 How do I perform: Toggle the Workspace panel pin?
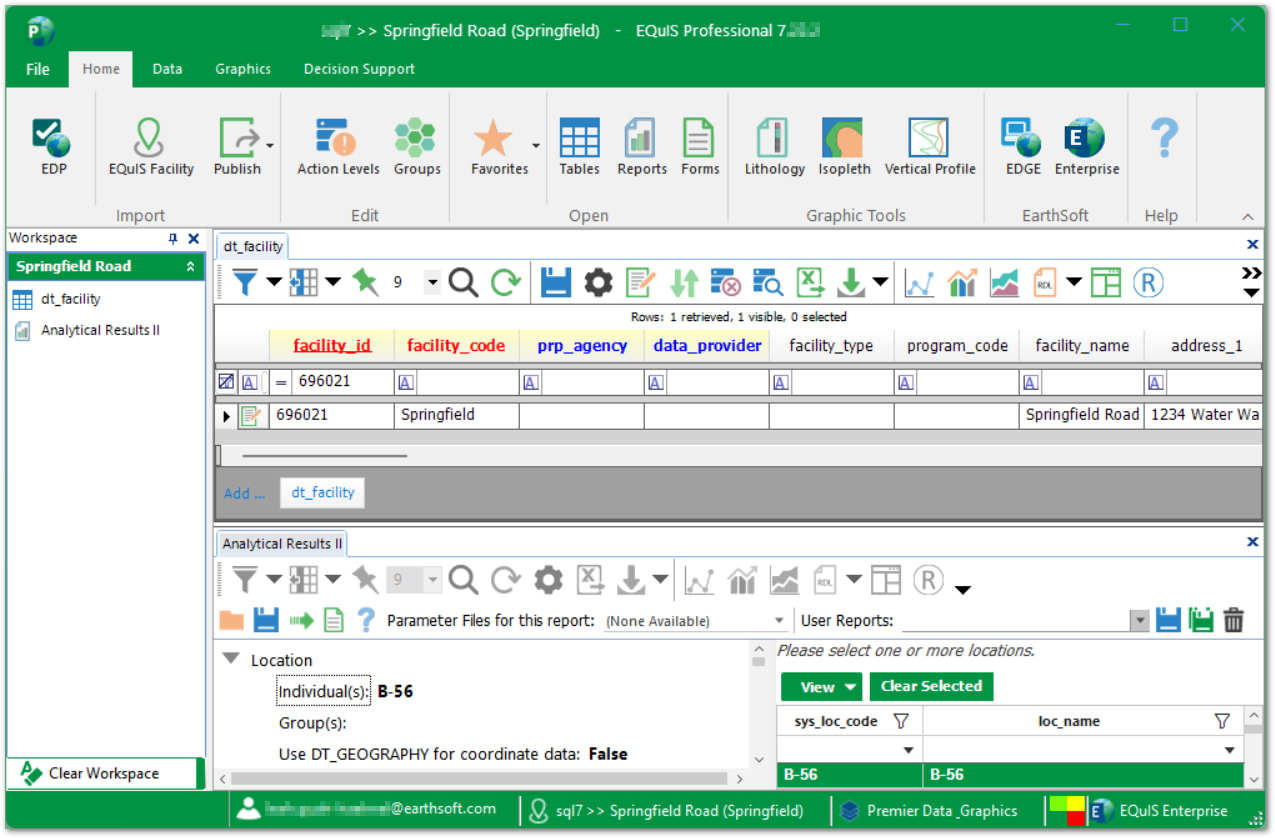click(x=173, y=239)
